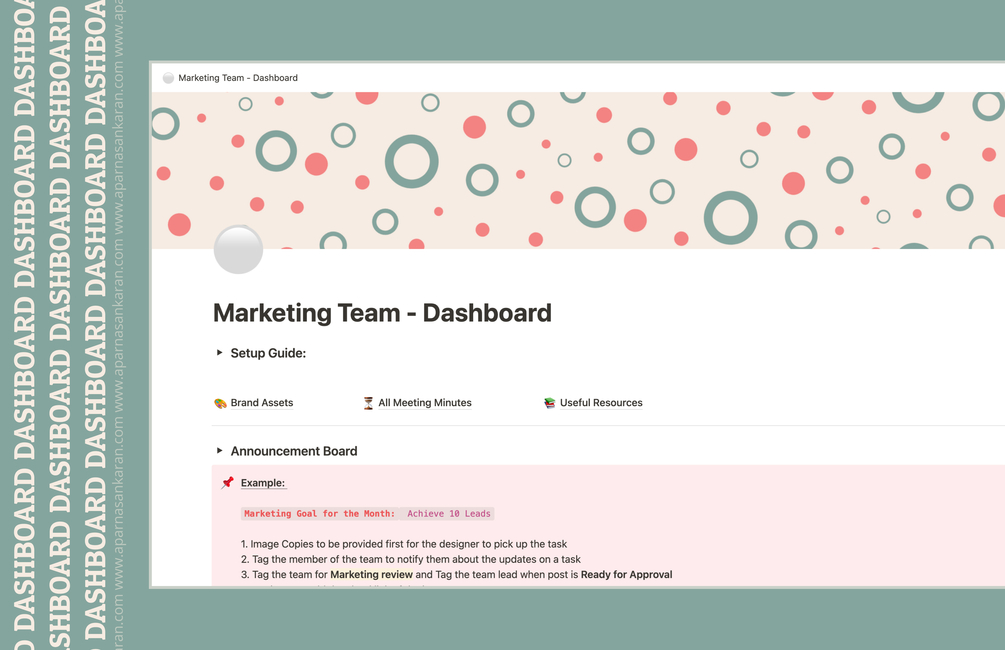Click list item about notifying team members

pyautogui.click(x=411, y=559)
